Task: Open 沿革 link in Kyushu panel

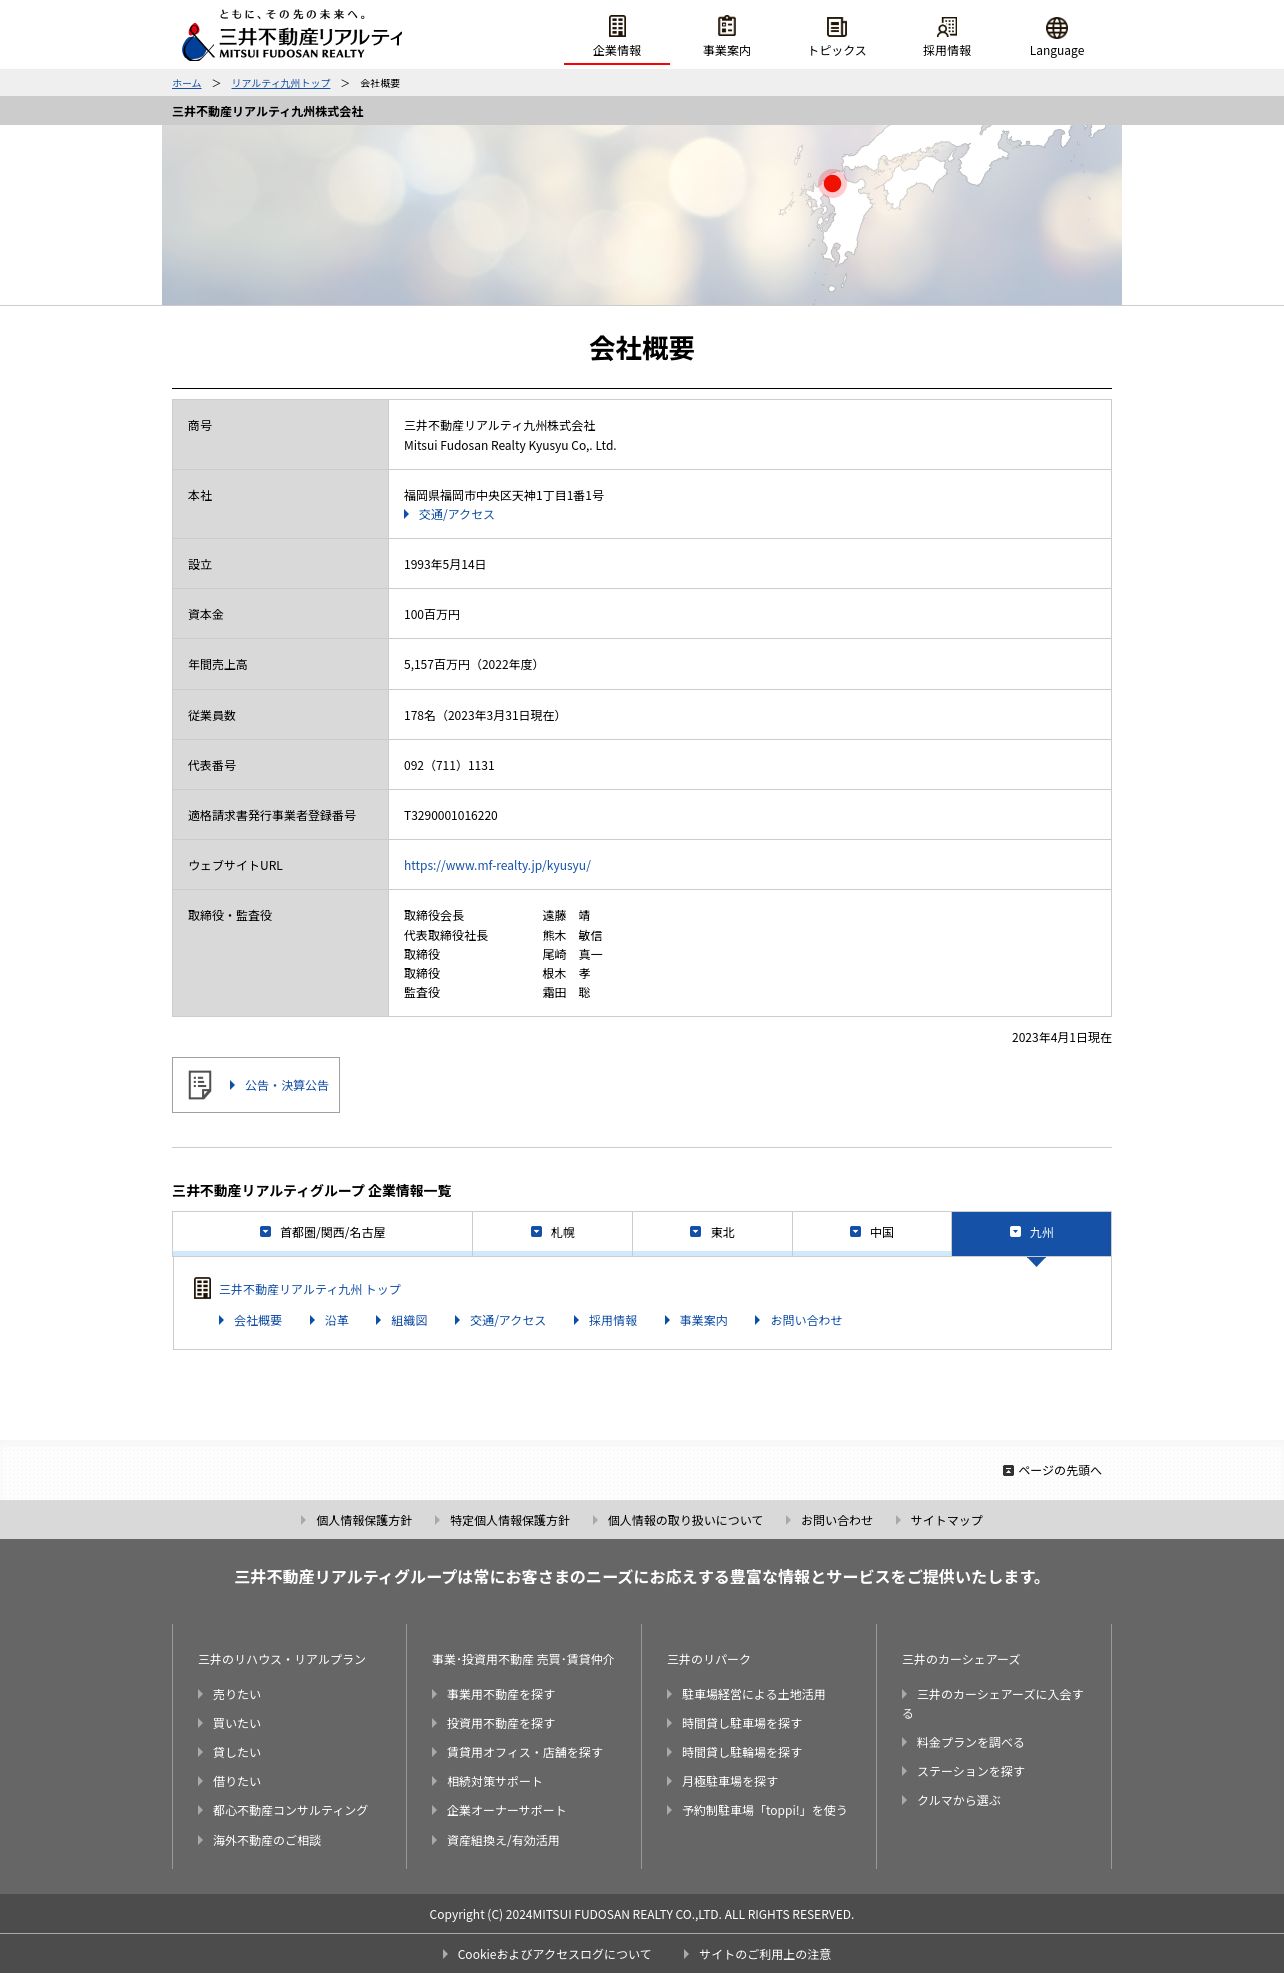Action: 337,1320
